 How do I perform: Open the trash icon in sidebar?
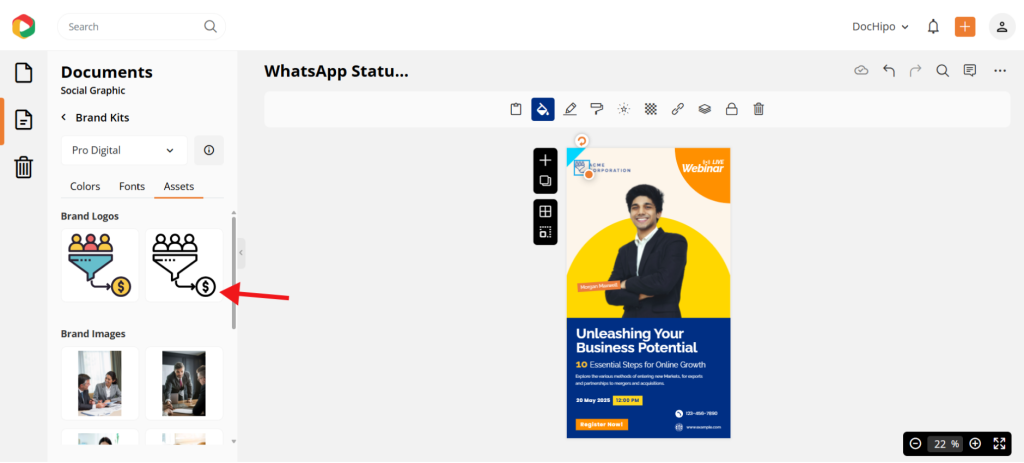24,167
